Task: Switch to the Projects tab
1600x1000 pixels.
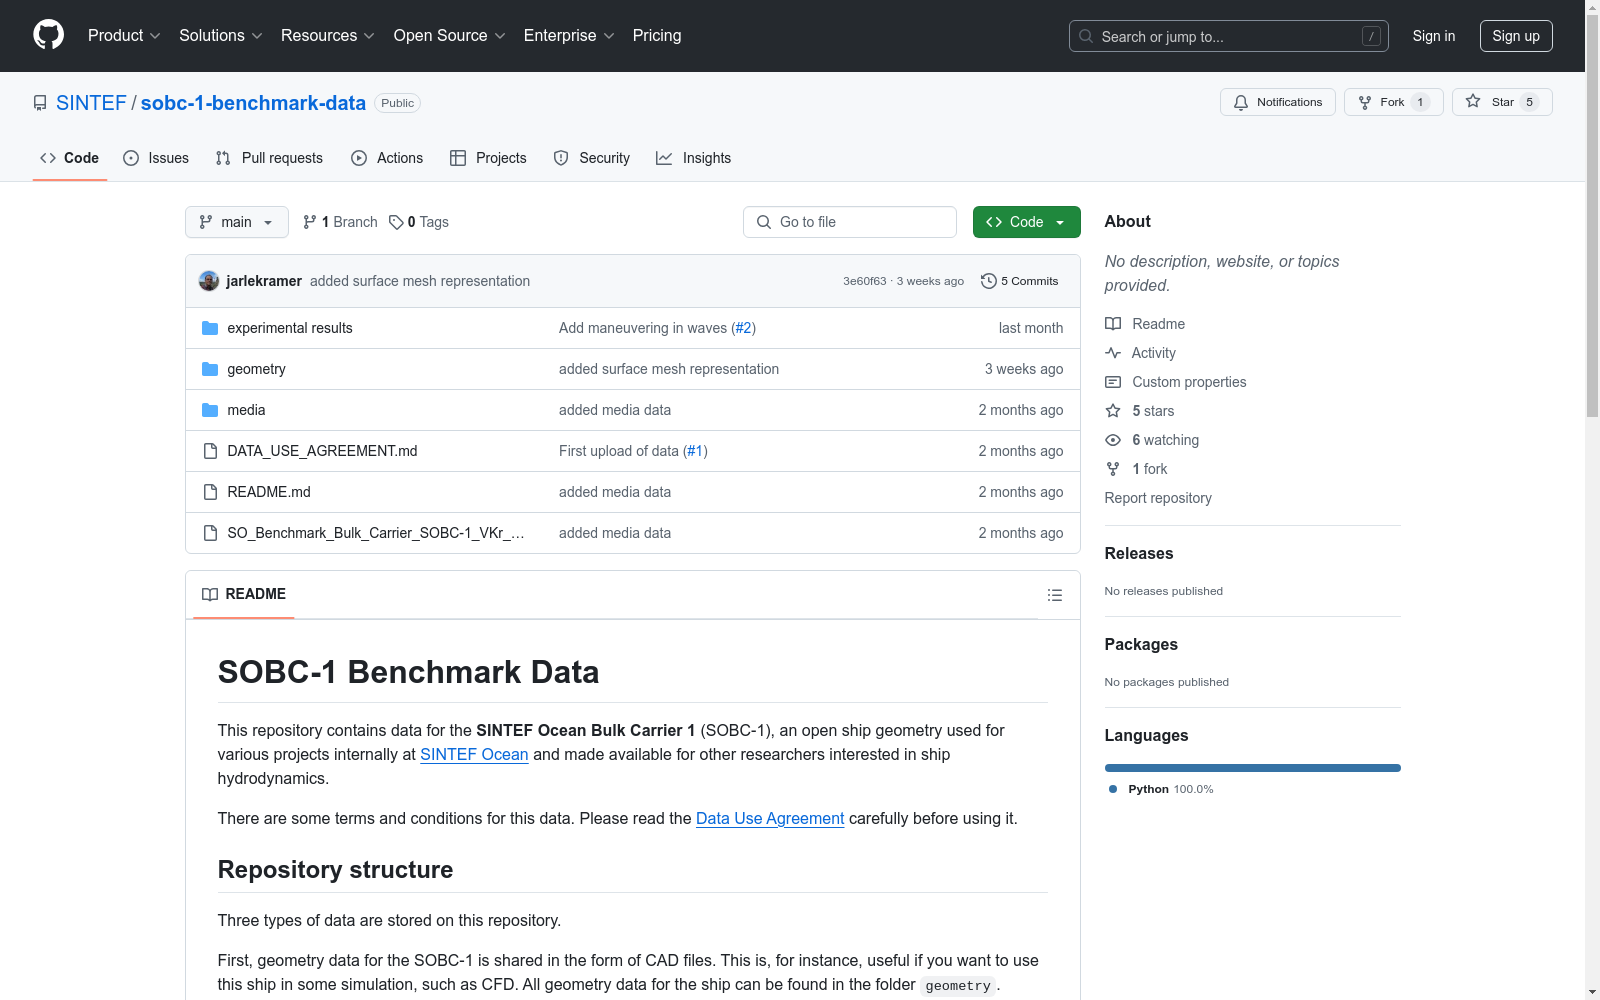Action: click(488, 158)
